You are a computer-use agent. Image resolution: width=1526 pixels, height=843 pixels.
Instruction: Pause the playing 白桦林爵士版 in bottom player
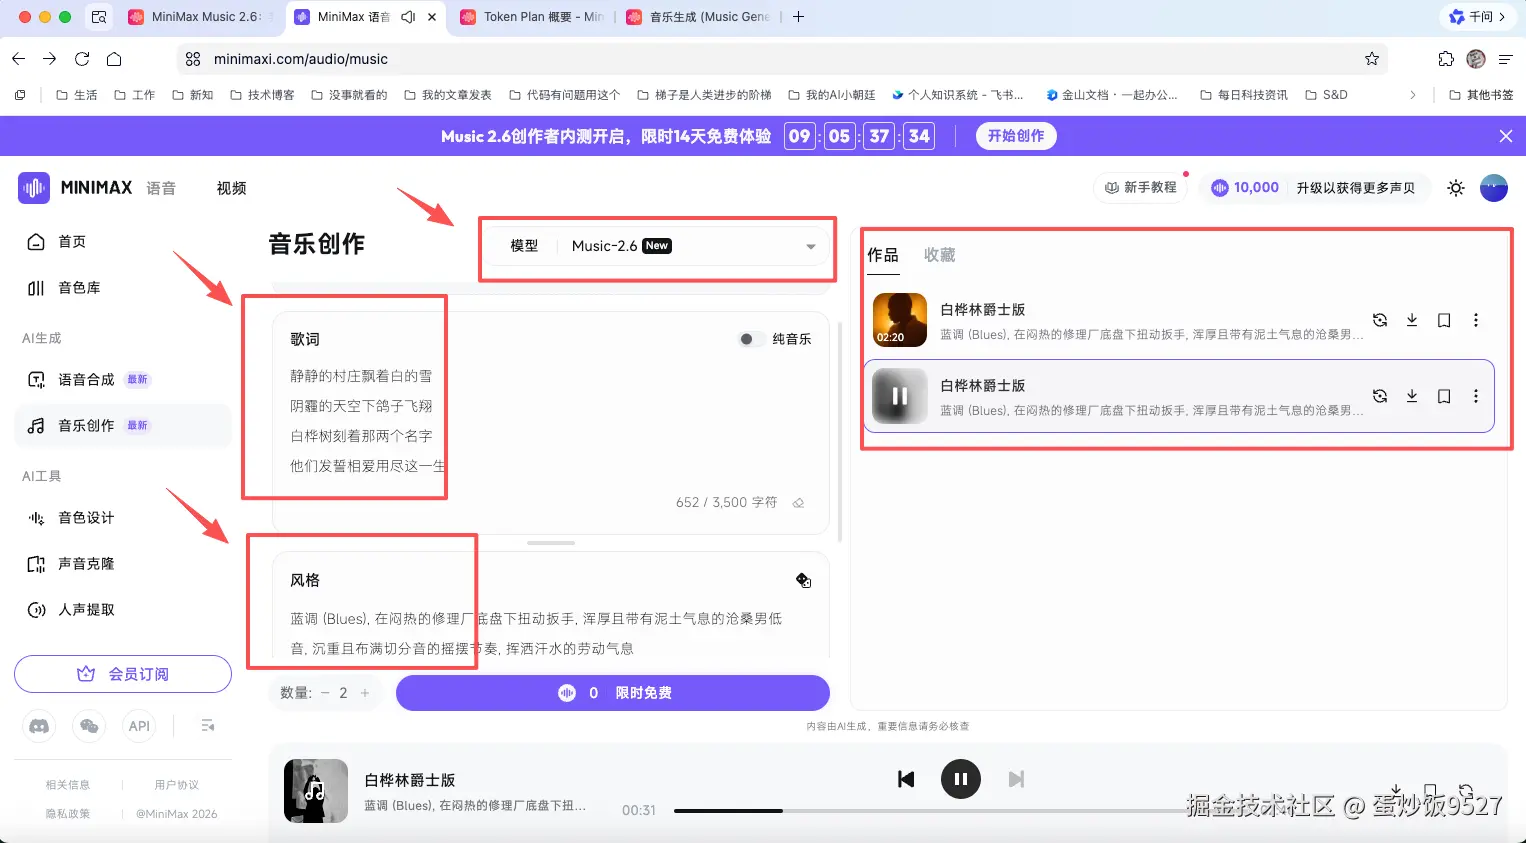pos(960,779)
